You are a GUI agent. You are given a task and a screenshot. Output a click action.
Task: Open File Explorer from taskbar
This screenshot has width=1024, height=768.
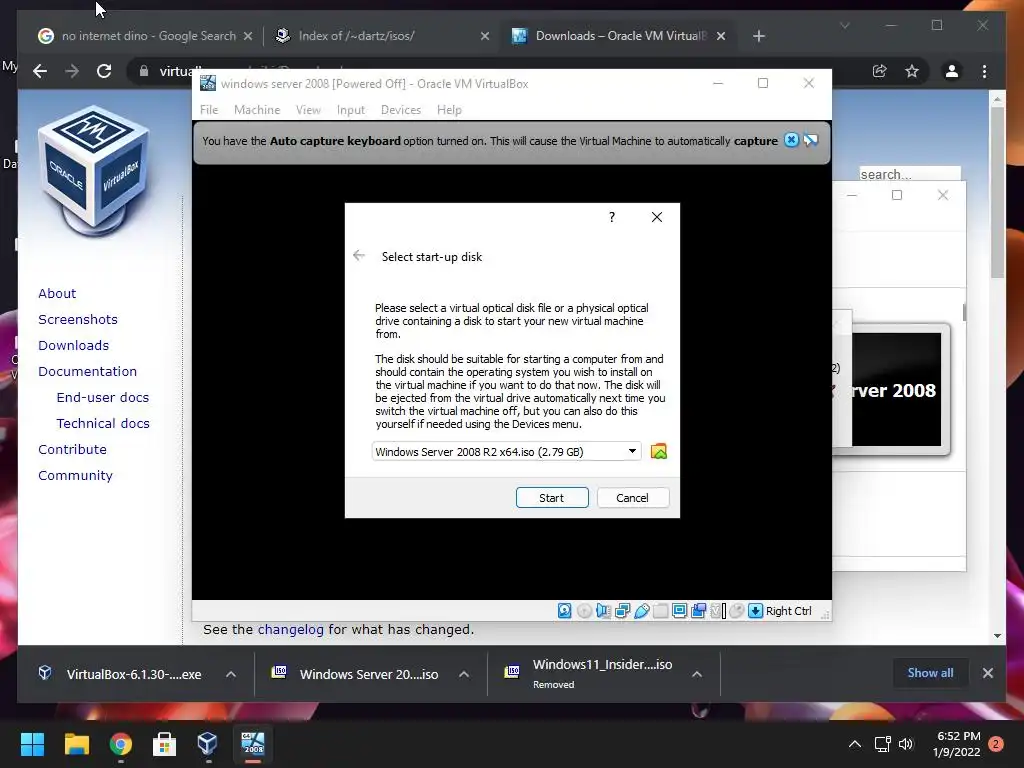coord(76,744)
